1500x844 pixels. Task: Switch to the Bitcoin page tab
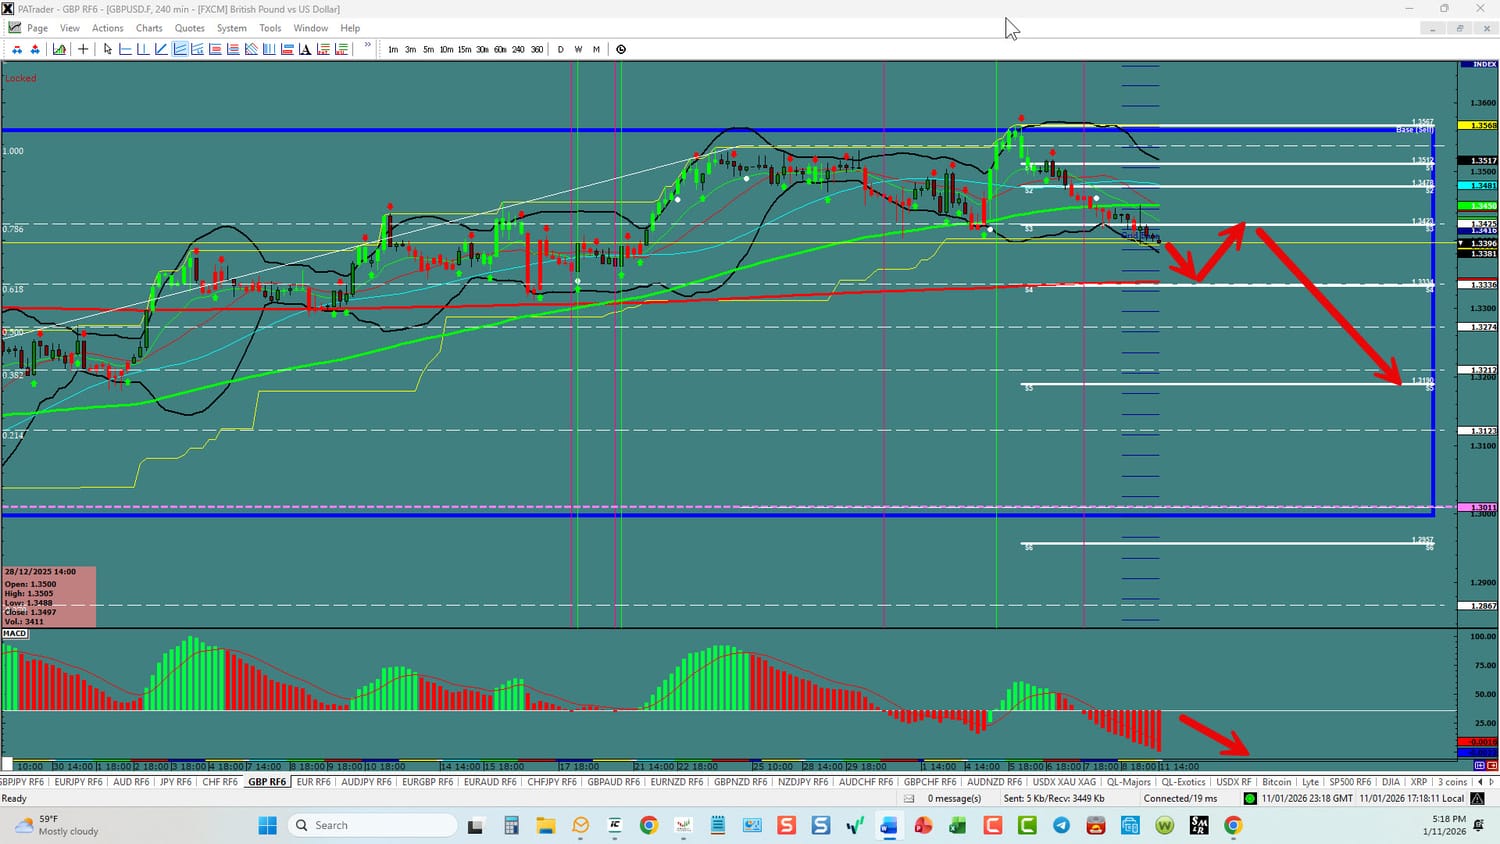click(1276, 782)
